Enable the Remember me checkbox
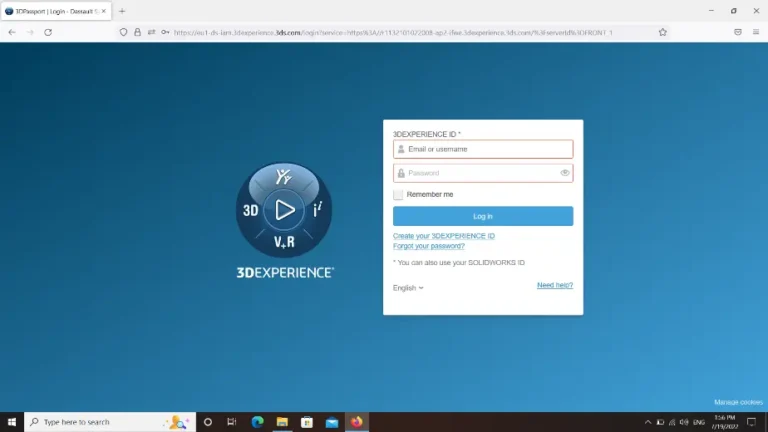768x432 pixels. point(398,194)
